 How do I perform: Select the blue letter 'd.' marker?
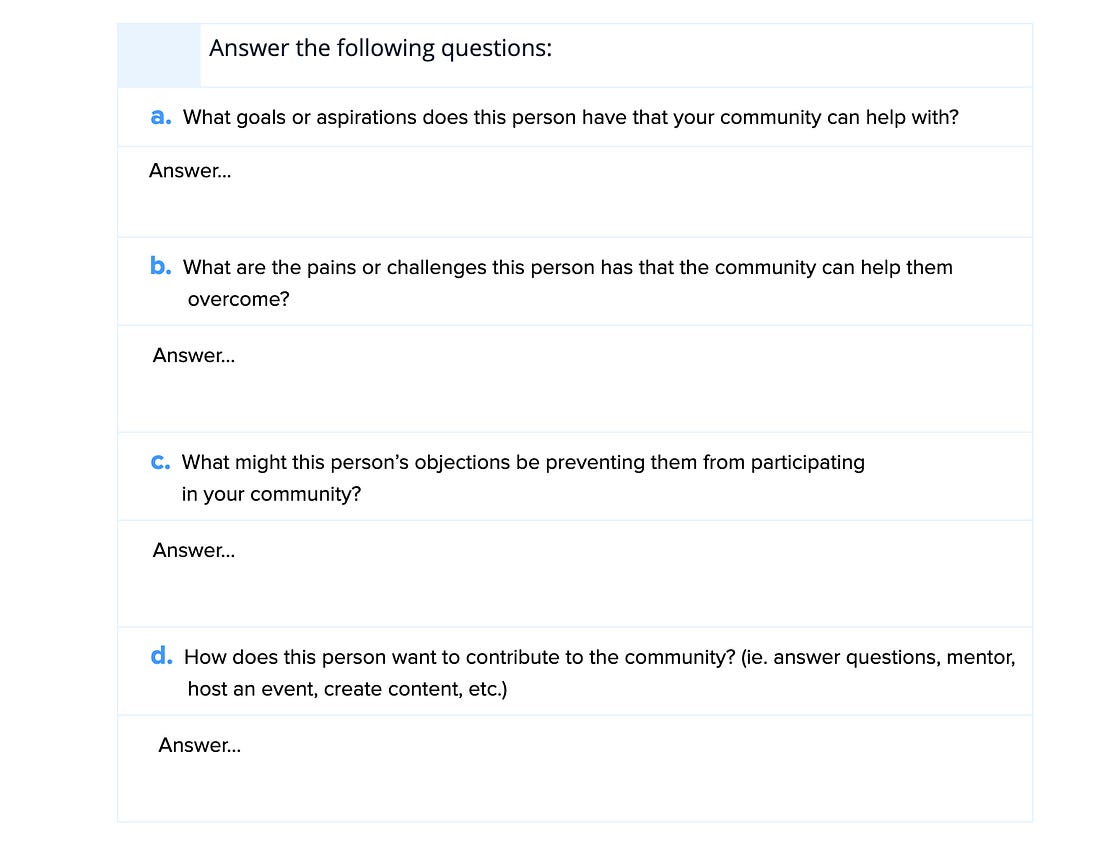click(x=161, y=656)
